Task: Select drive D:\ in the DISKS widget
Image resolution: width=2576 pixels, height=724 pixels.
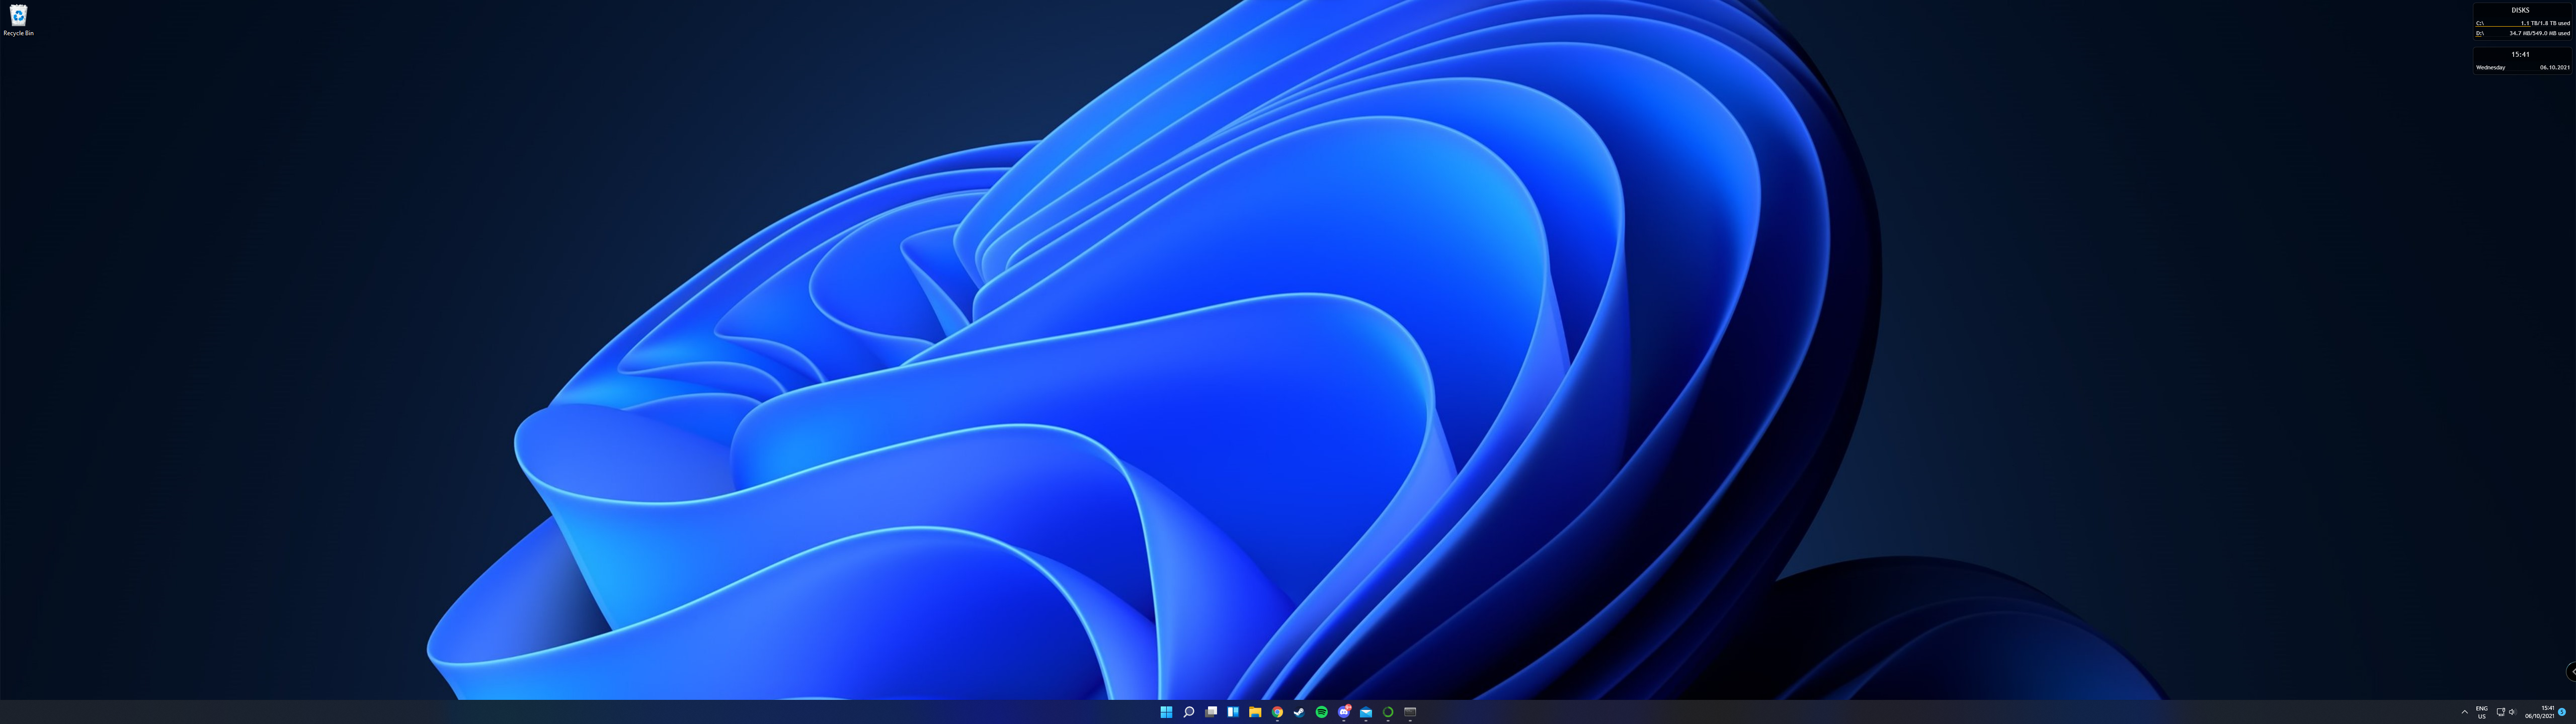Action: (x=2520, y=32)
